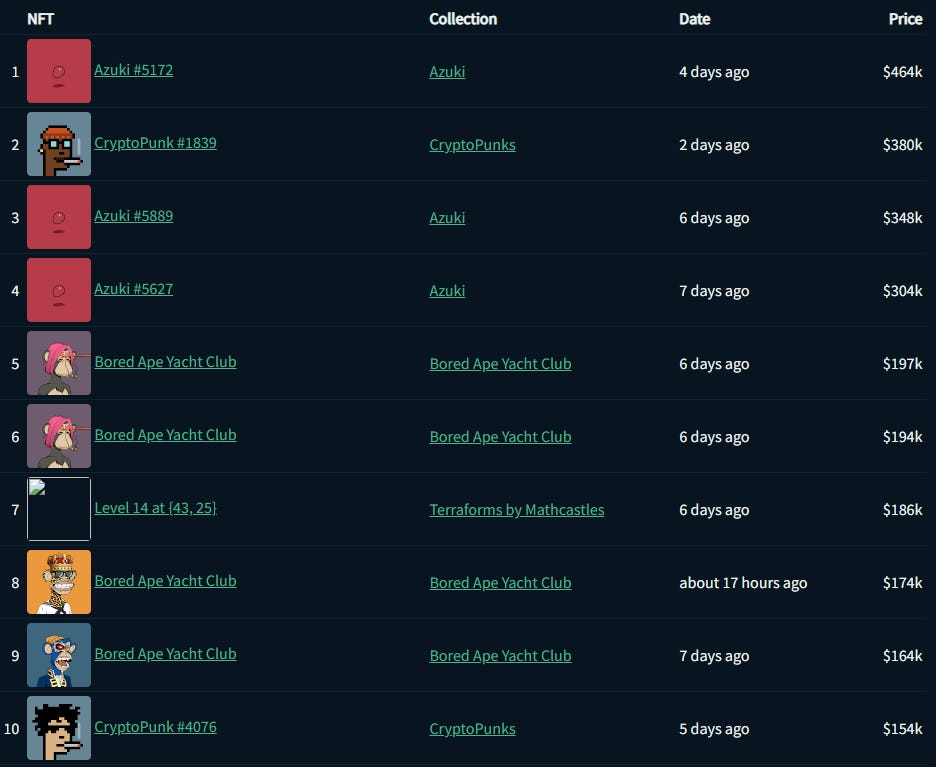Click the Date column header
The width and height of the screenshot is (936, 767).
click(x=695, y=19)
